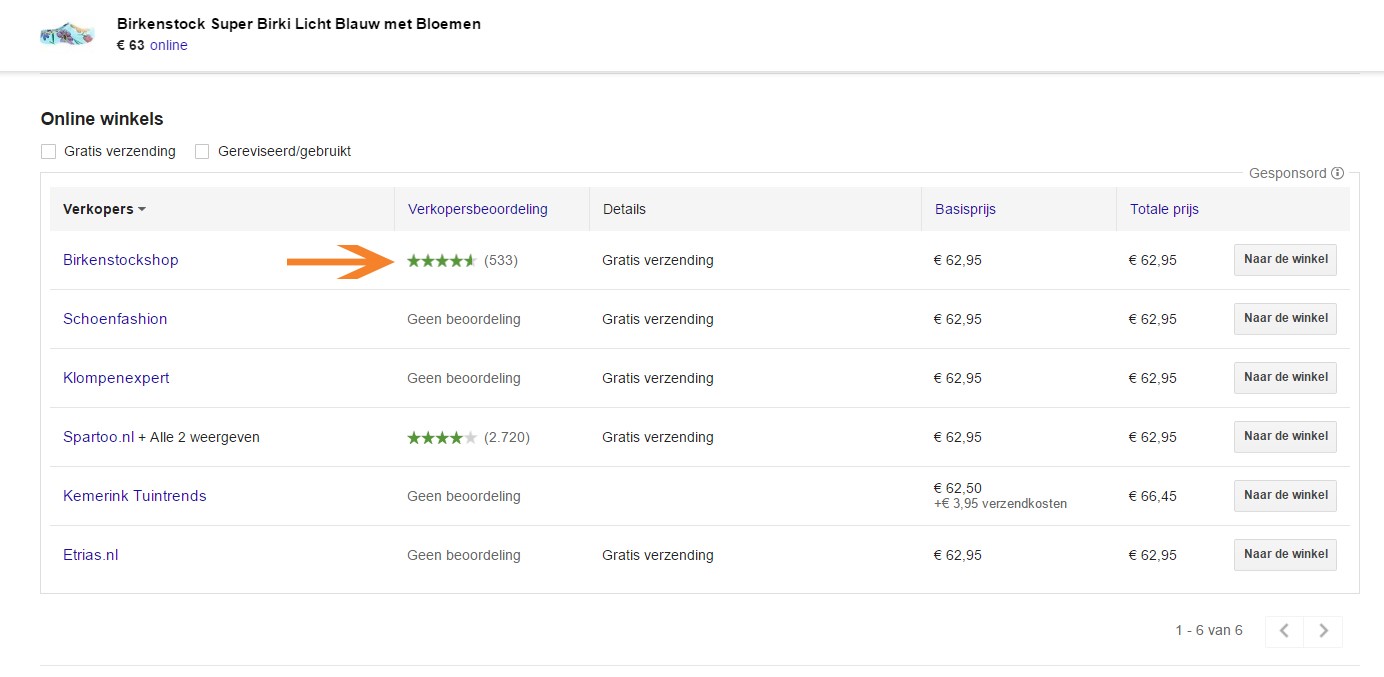Open the Verkopers sort dropdown arrow
The height and width of the screenshot is (677, 1384).
click(x=142, y=210)
